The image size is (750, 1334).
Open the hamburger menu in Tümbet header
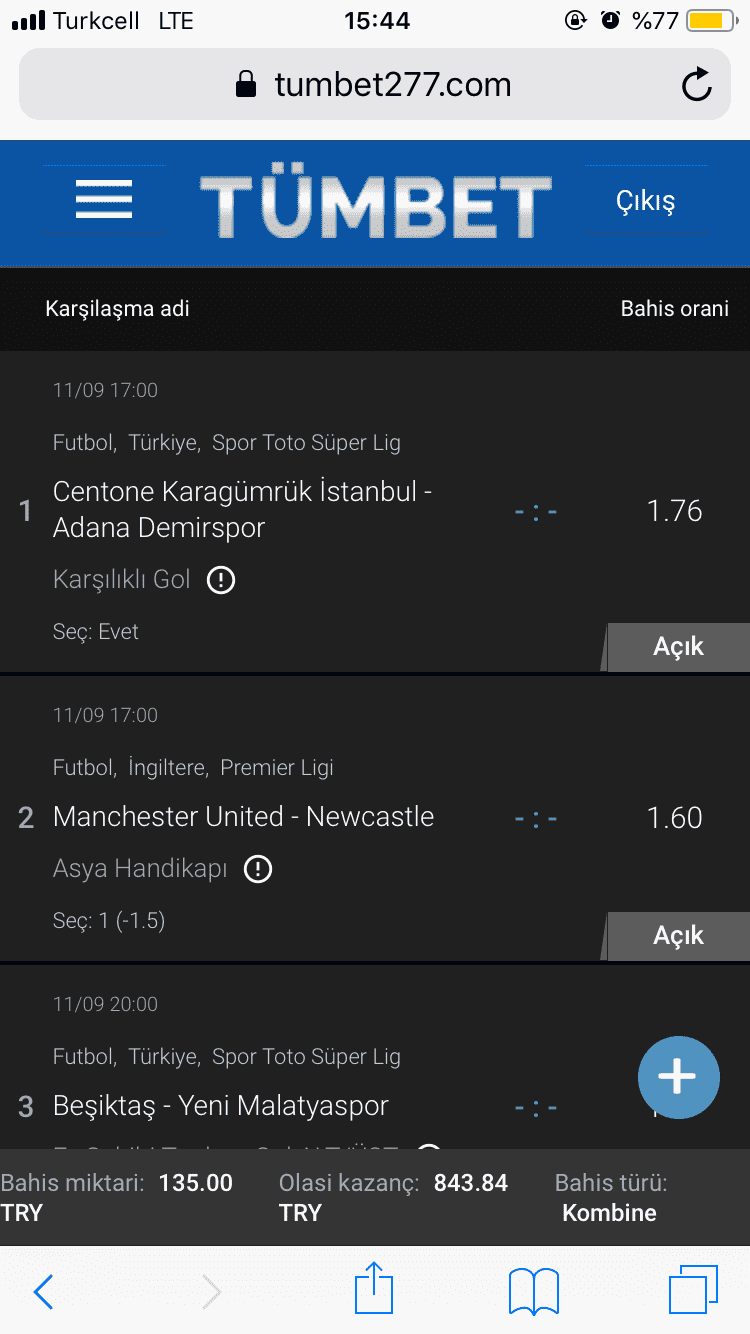pos(104,200)
